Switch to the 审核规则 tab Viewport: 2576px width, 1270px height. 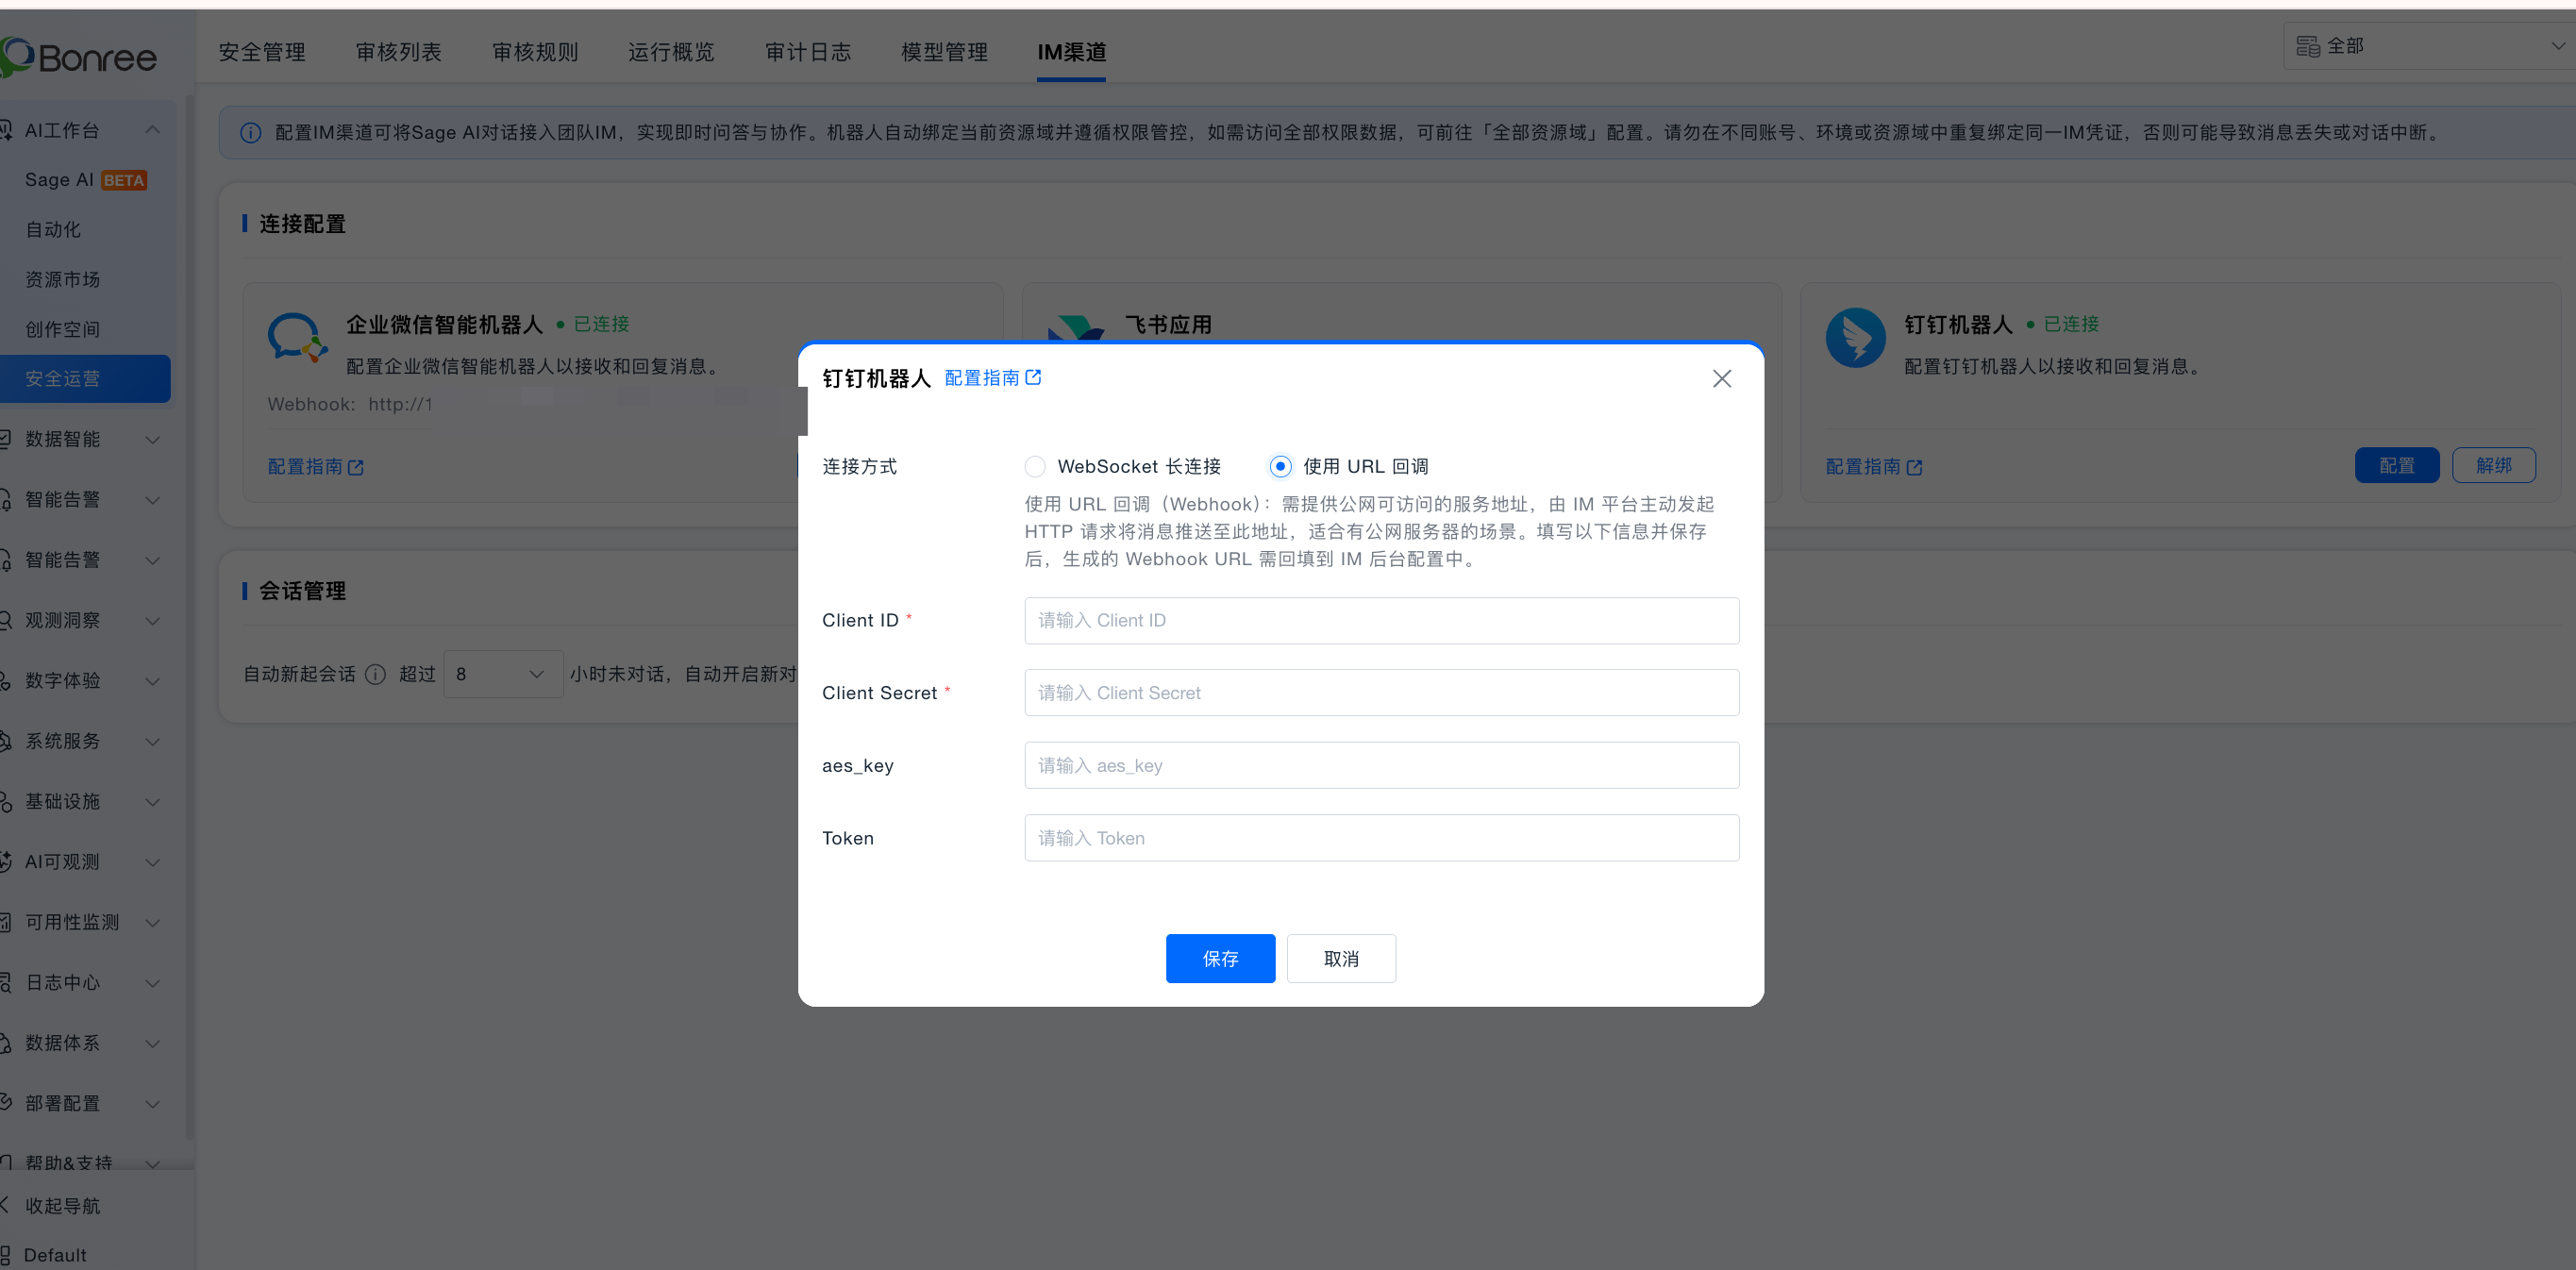535,52
